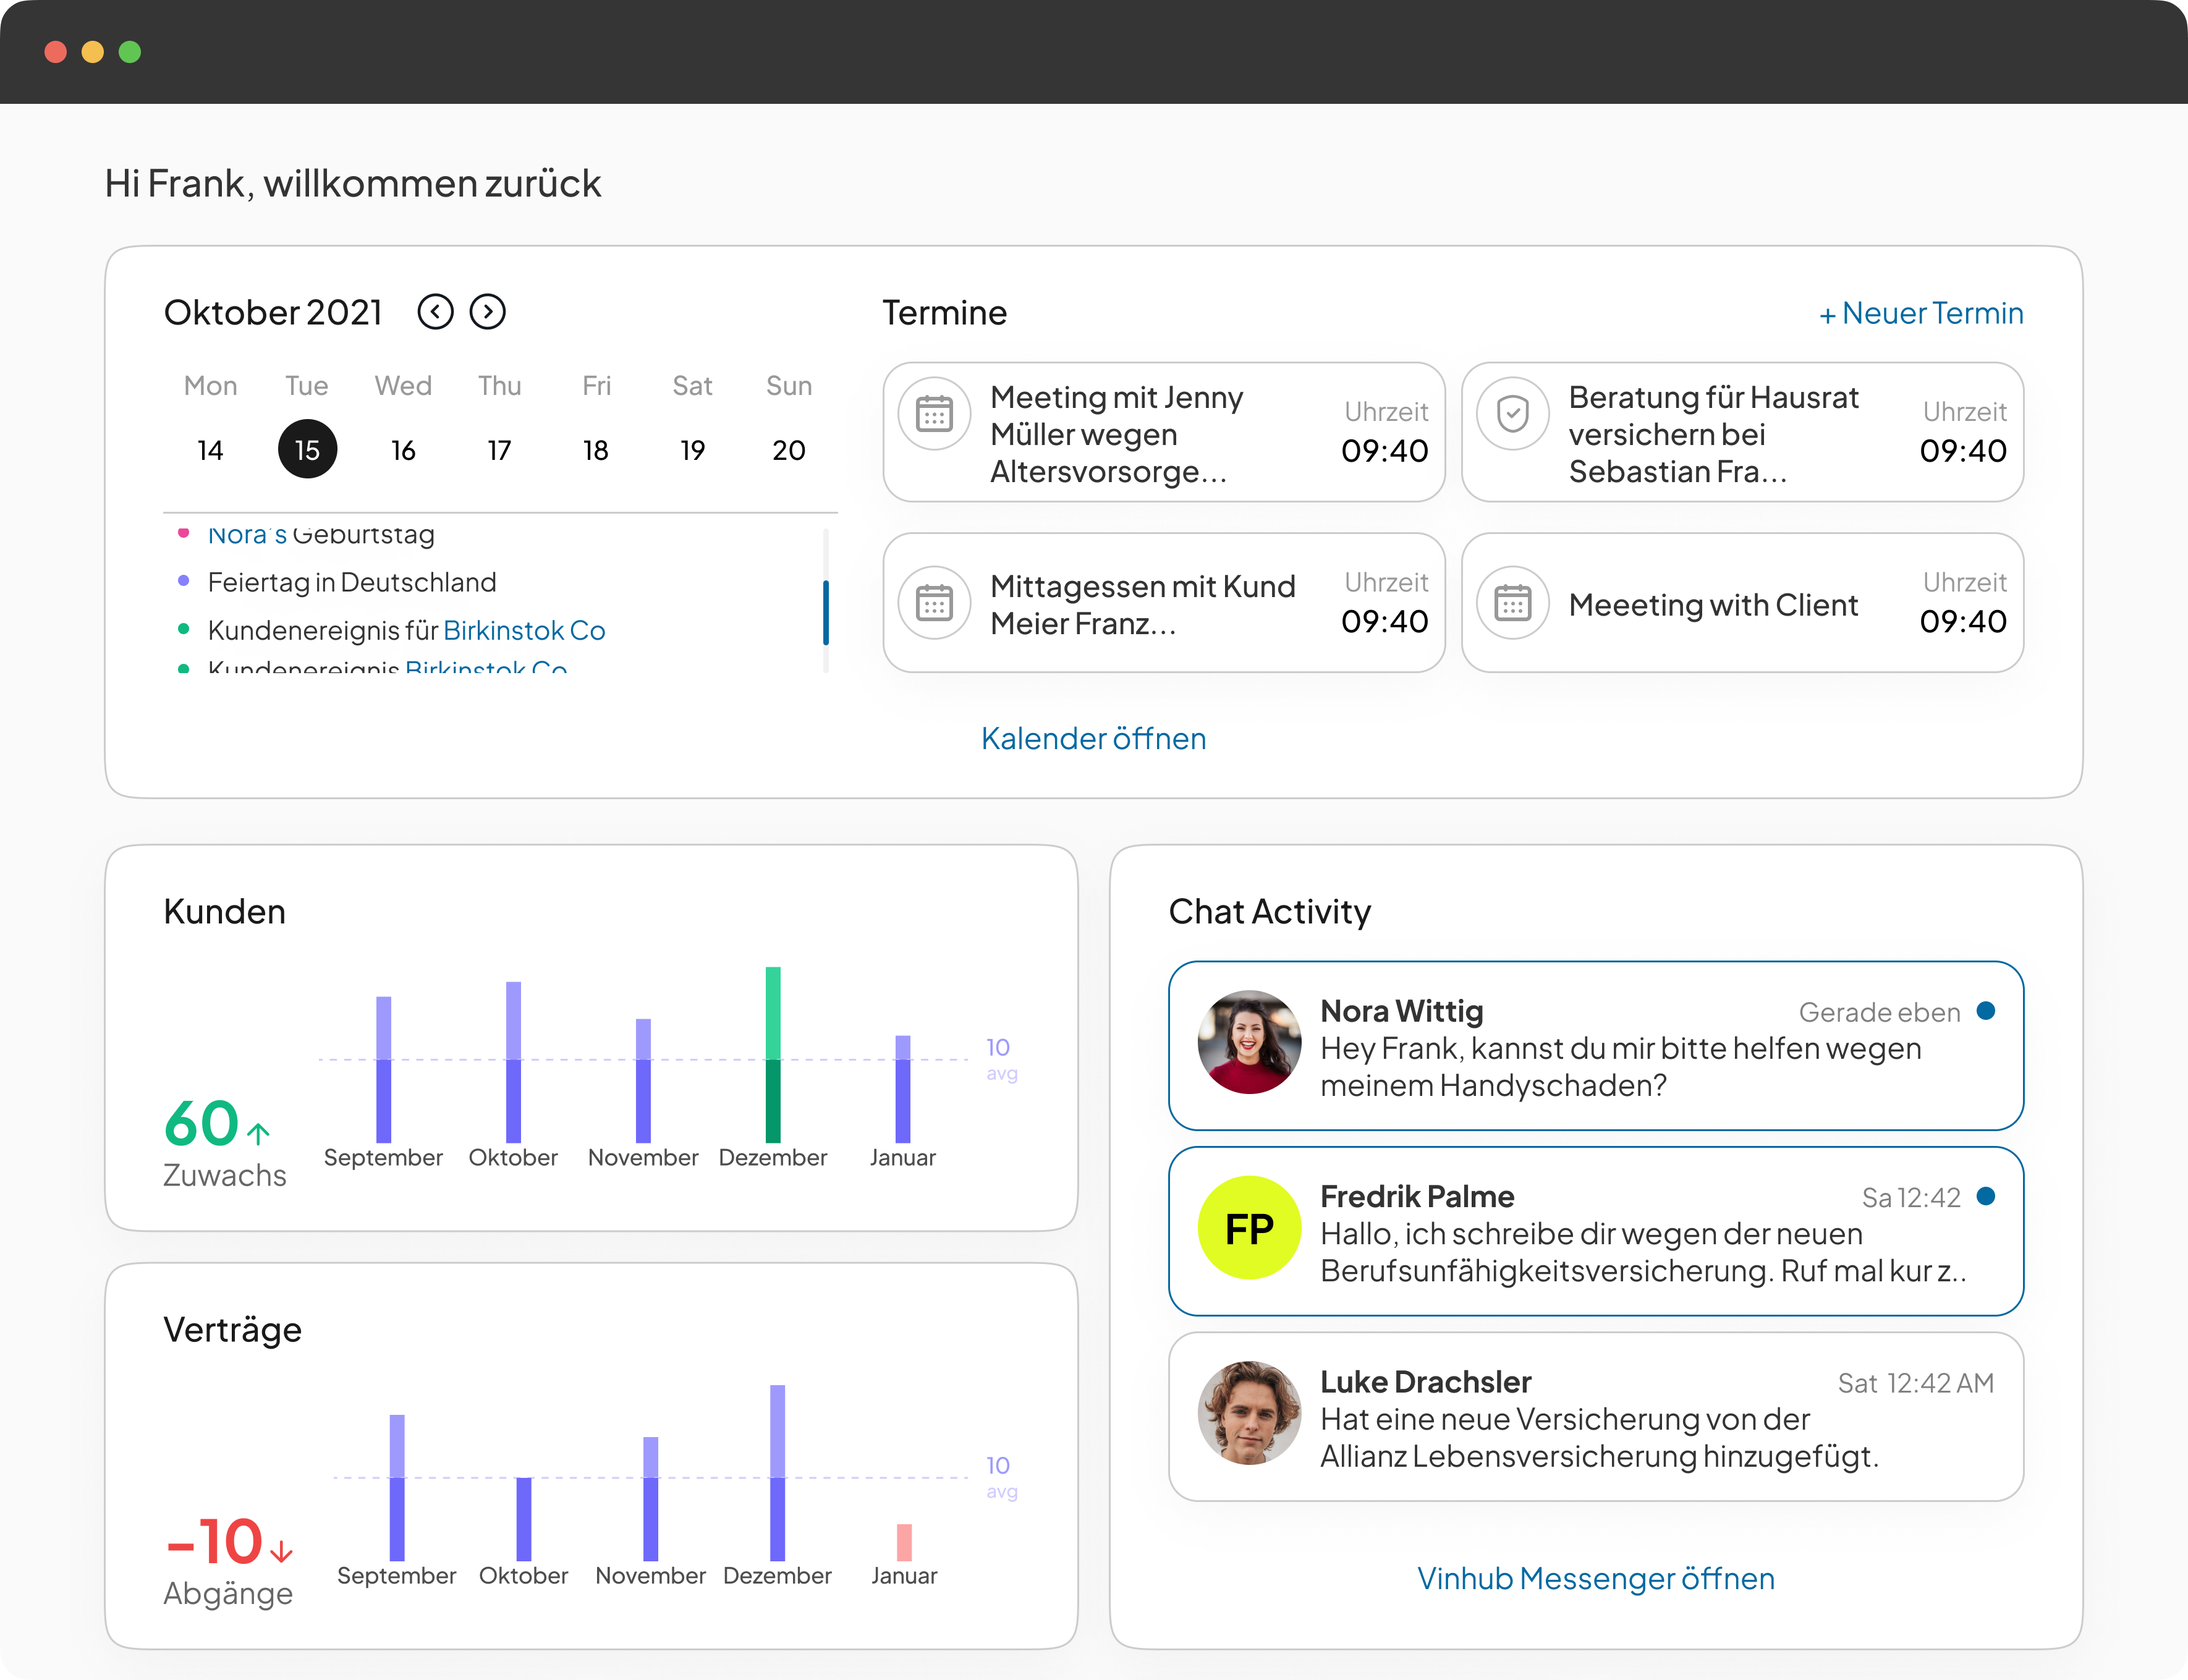Viewport: 2188px width, 1680px height.
Task: Click the blue unread dot on Nora's message
Action: click(x=1986, y=1011)
